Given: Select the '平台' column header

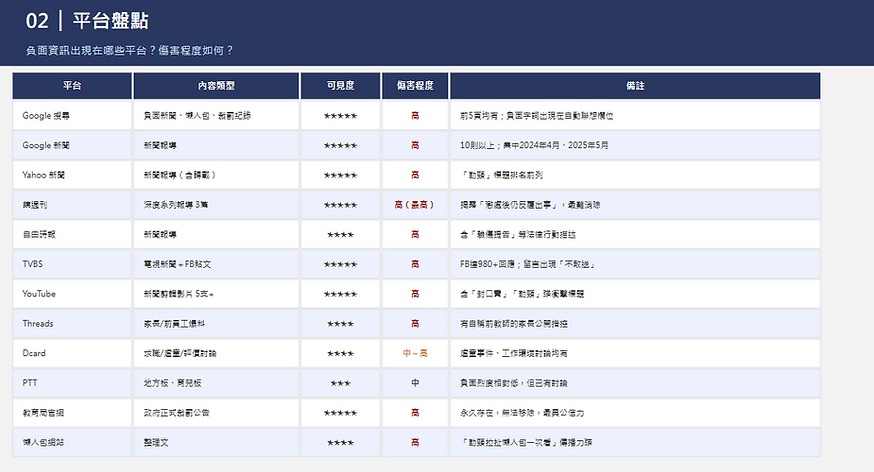Looking at the screenshot, I should (x=72, y=86).
